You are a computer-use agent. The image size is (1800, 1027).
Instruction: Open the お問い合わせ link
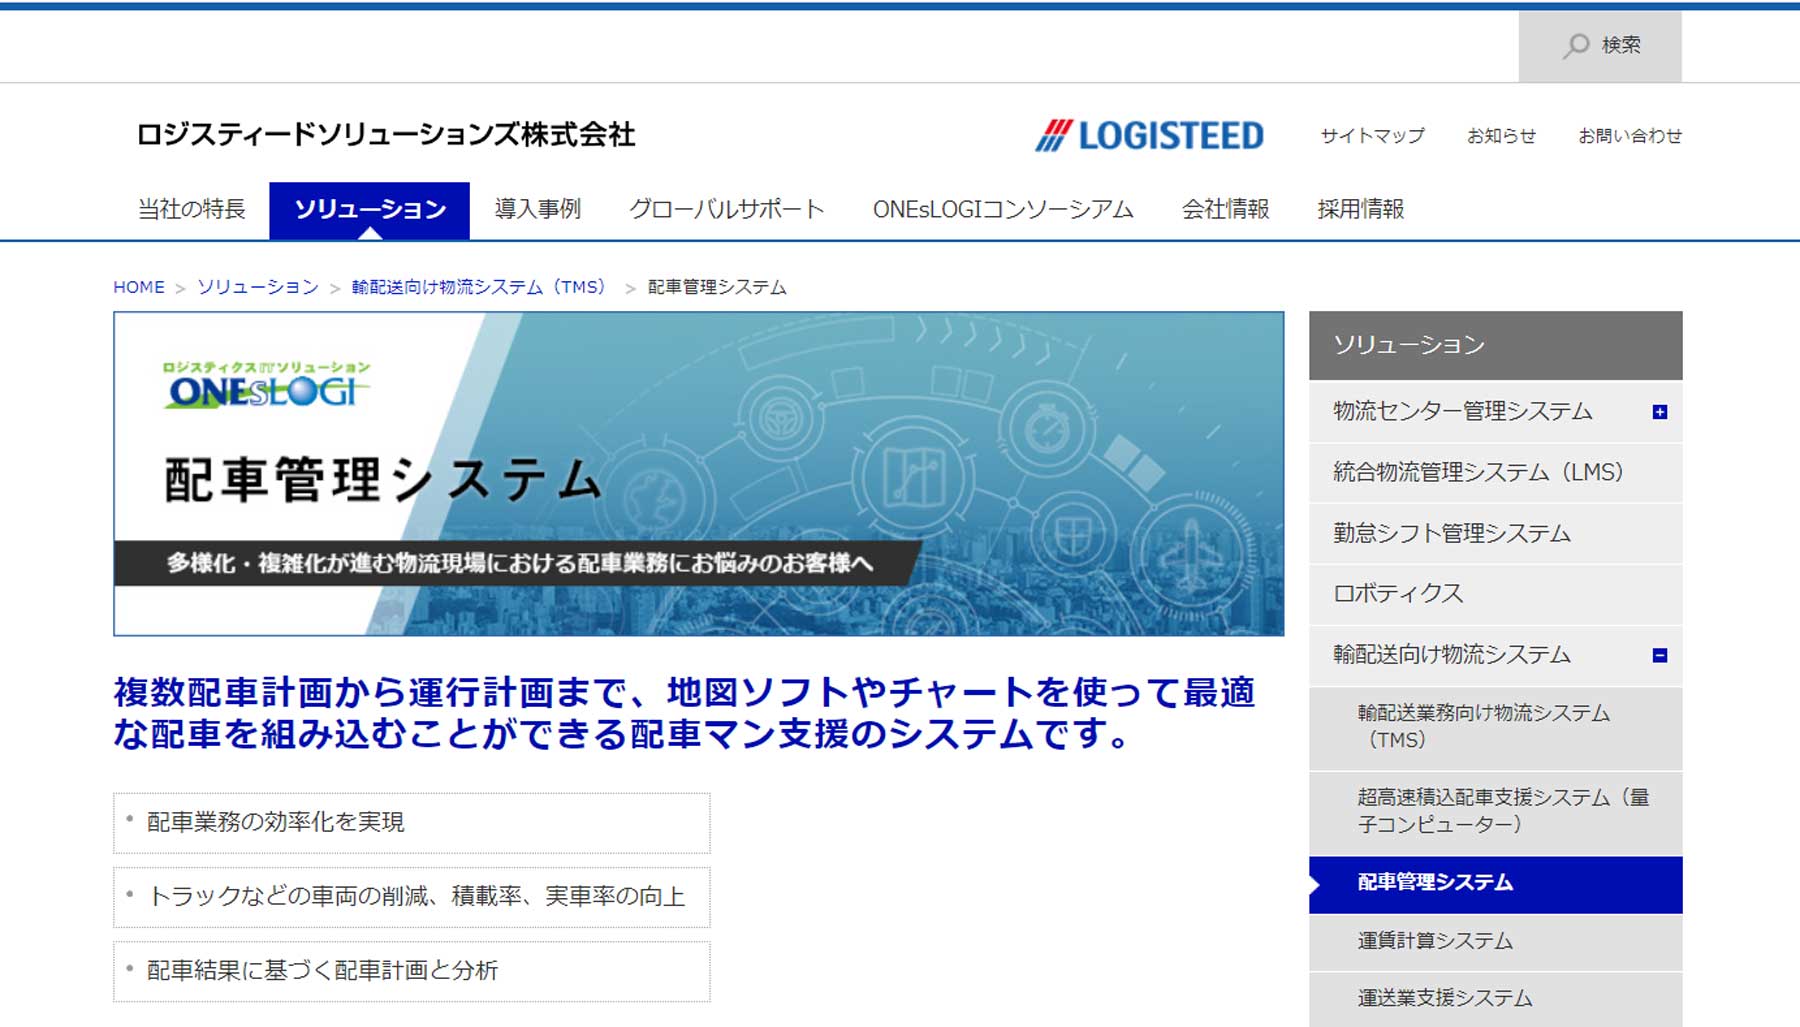point(1630,136)
